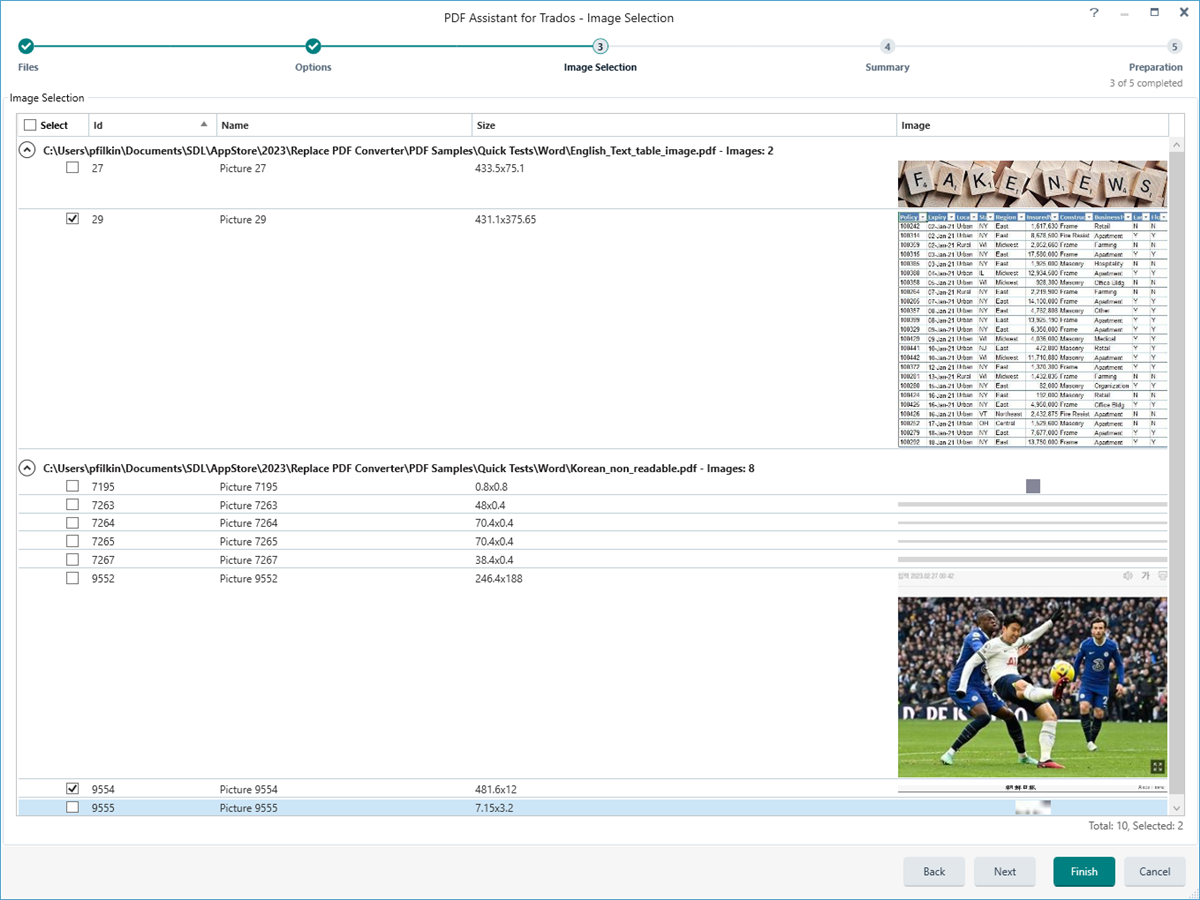Go to step 3 Image Selection circle
The width and height of the screenshot is (1200, 900).
(x=600, y=46)
